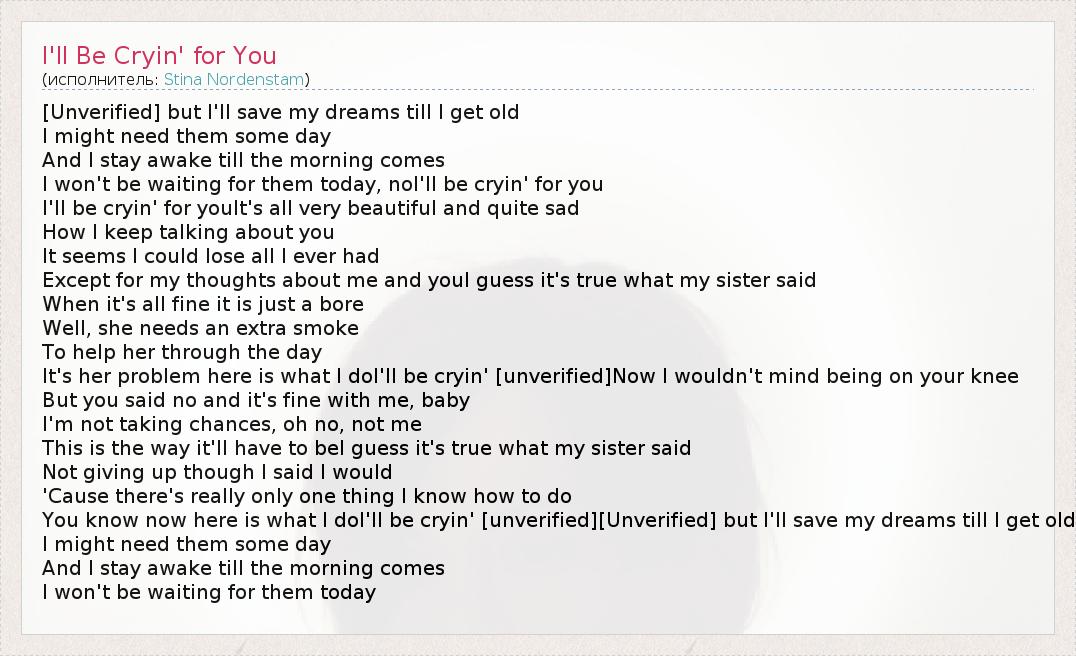Image resolution: width=1076 pixels, height=656 pixels.
Task: Select the line It seems I could lose all I ever had
Action: point(210,256)
